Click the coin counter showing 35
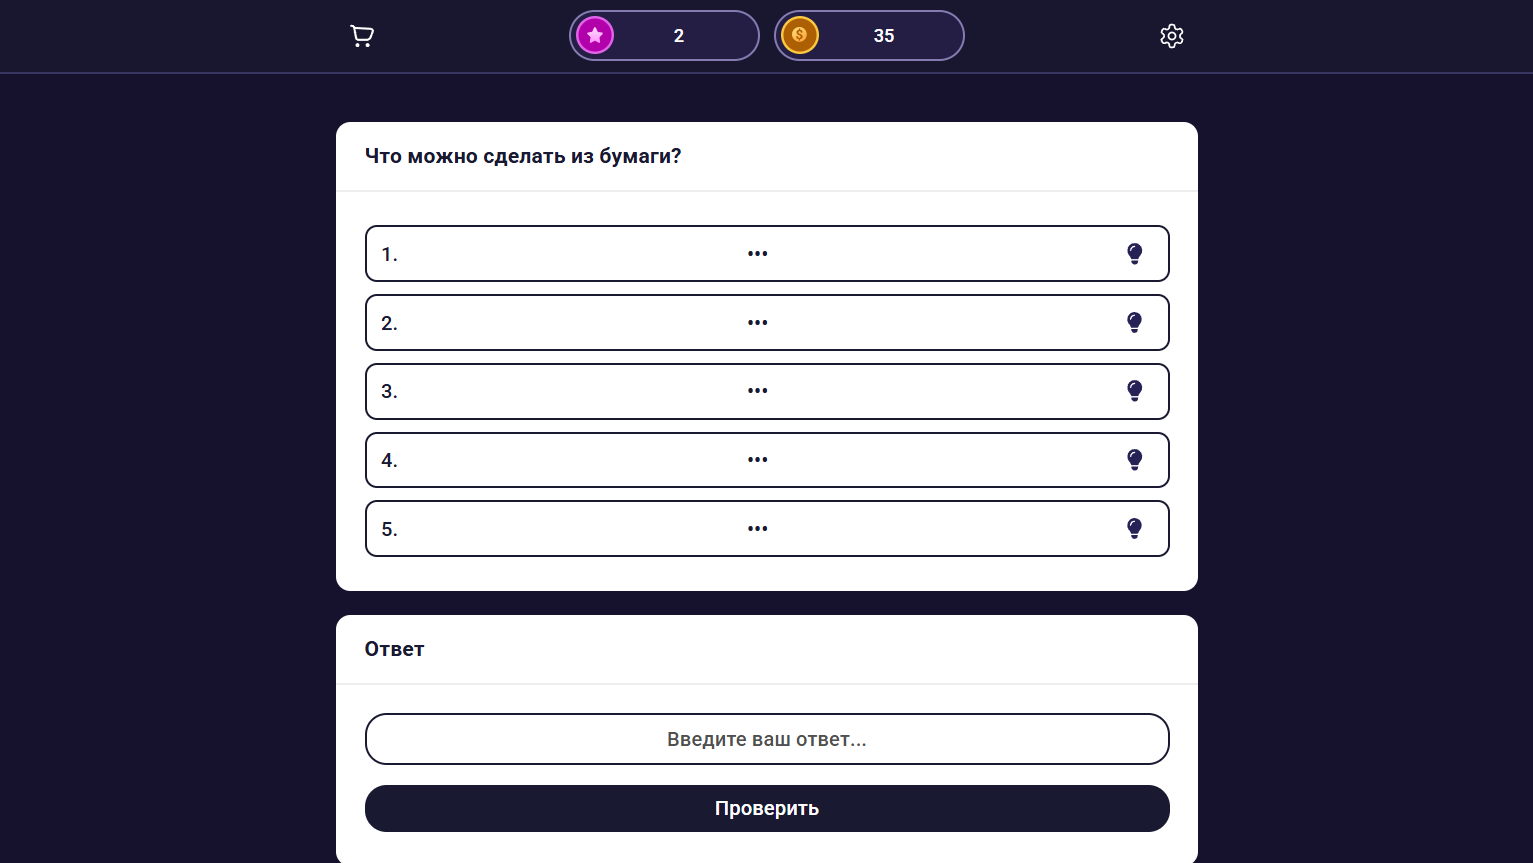Screen dimensions: 1533x863 pos(884,35)
